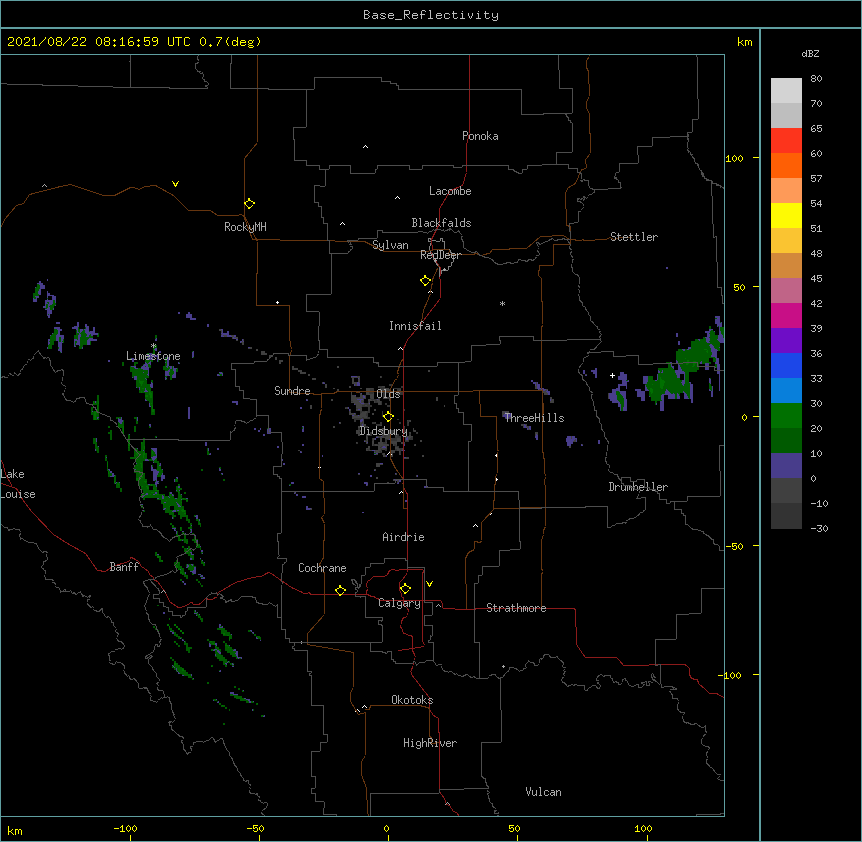Click the white asterisk above Limestone label

point(154,346)
